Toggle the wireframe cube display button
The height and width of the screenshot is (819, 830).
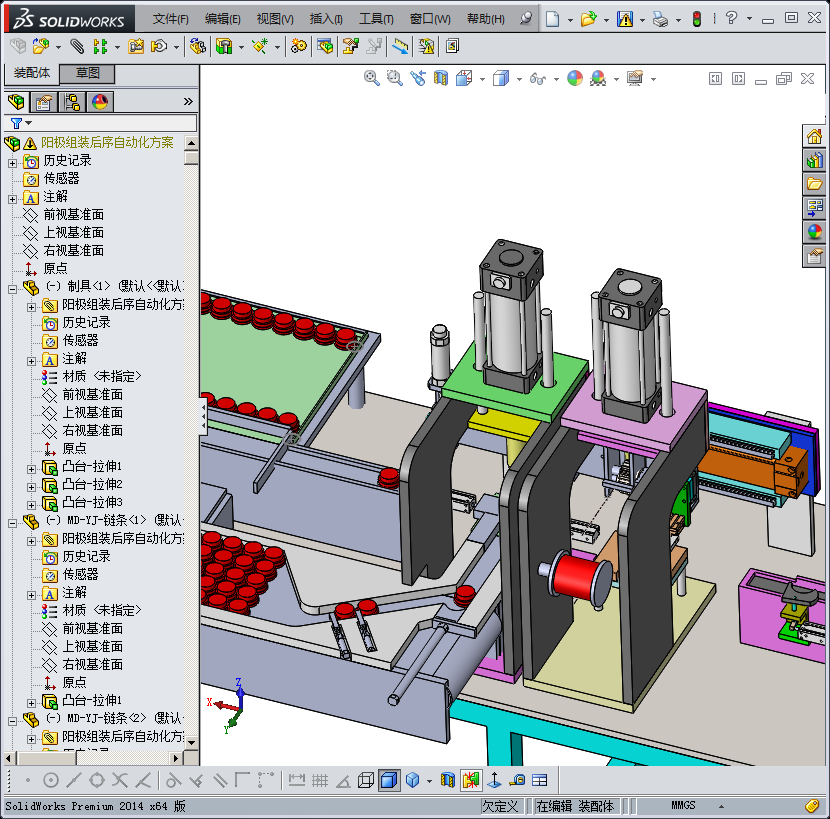[366, 780]
